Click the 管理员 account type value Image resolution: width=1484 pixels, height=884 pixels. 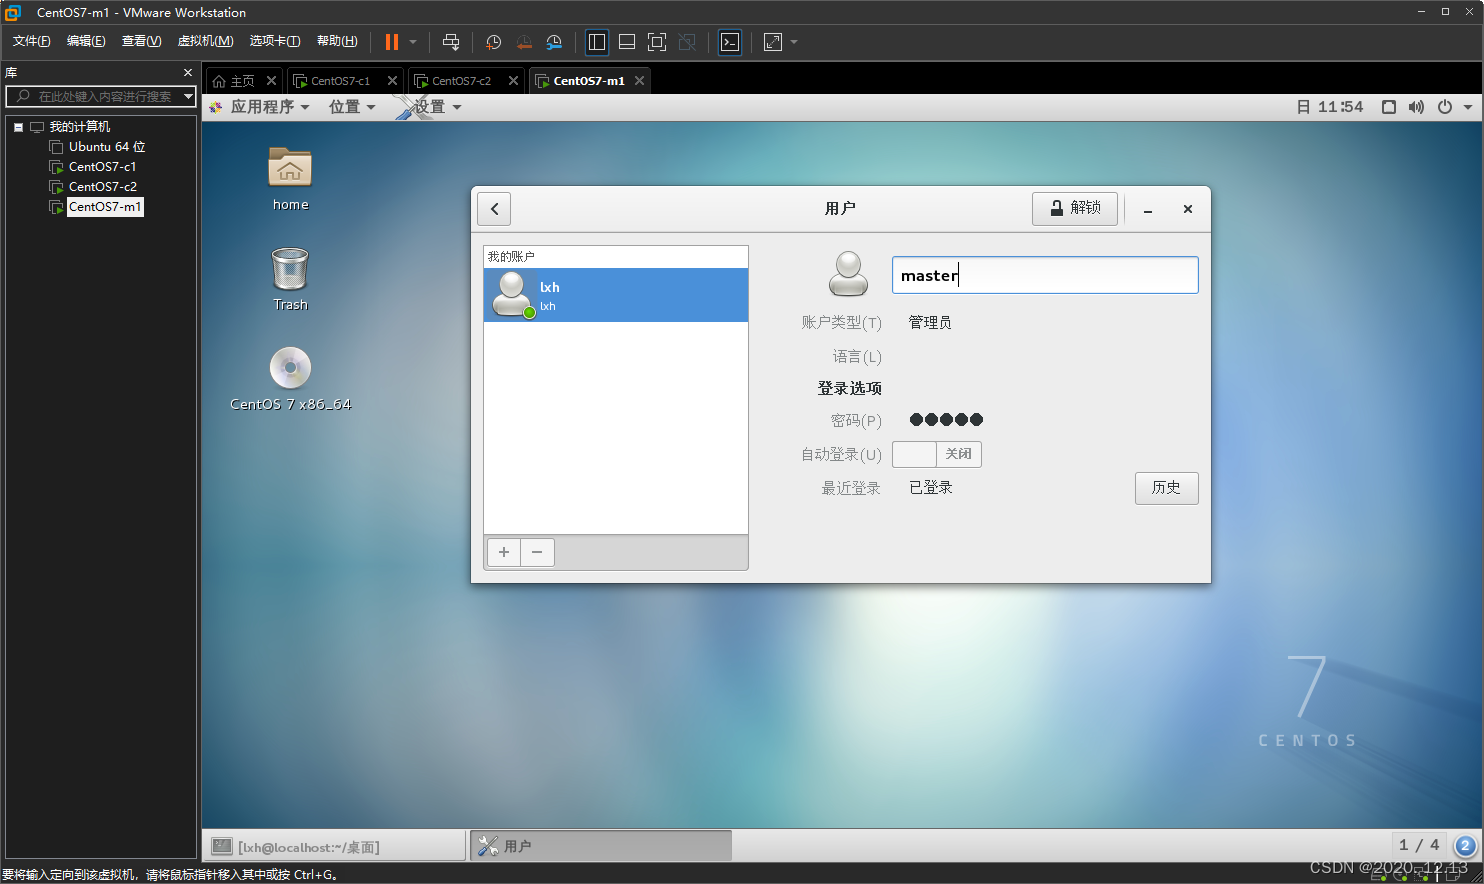coord(930,322)
